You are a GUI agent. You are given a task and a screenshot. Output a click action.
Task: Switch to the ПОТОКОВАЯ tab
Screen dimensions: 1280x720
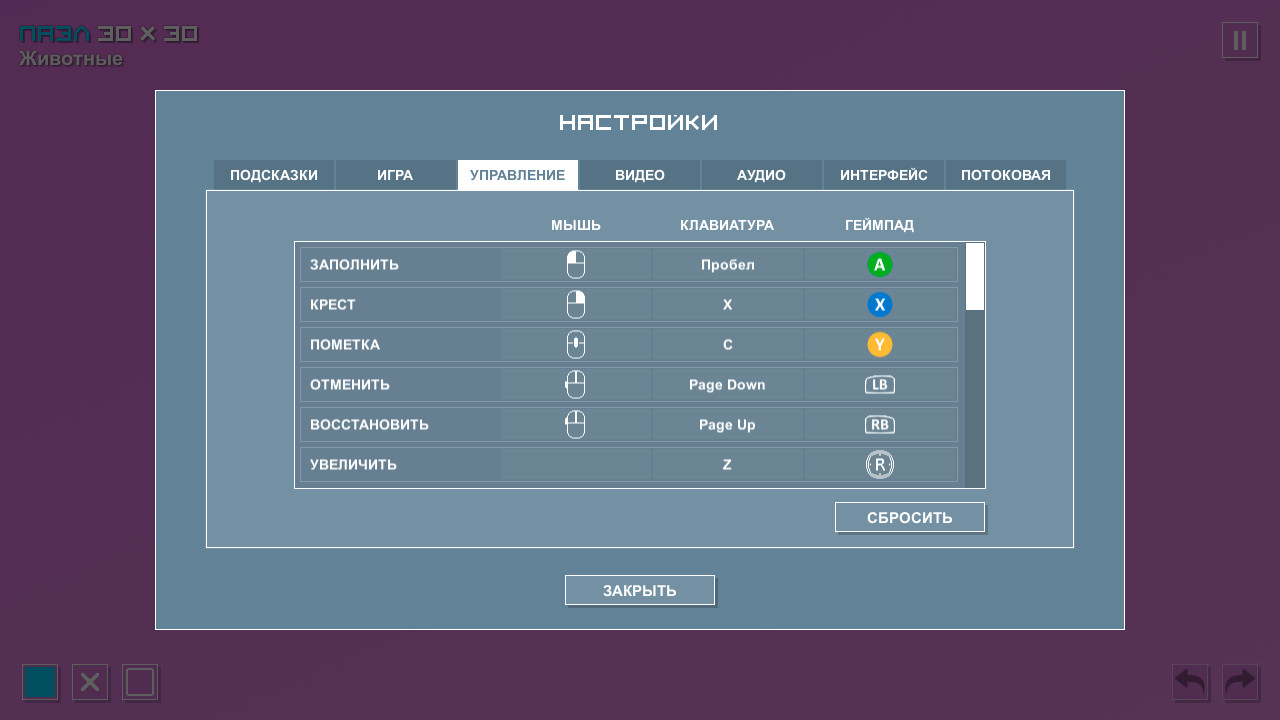[1006, 175]
